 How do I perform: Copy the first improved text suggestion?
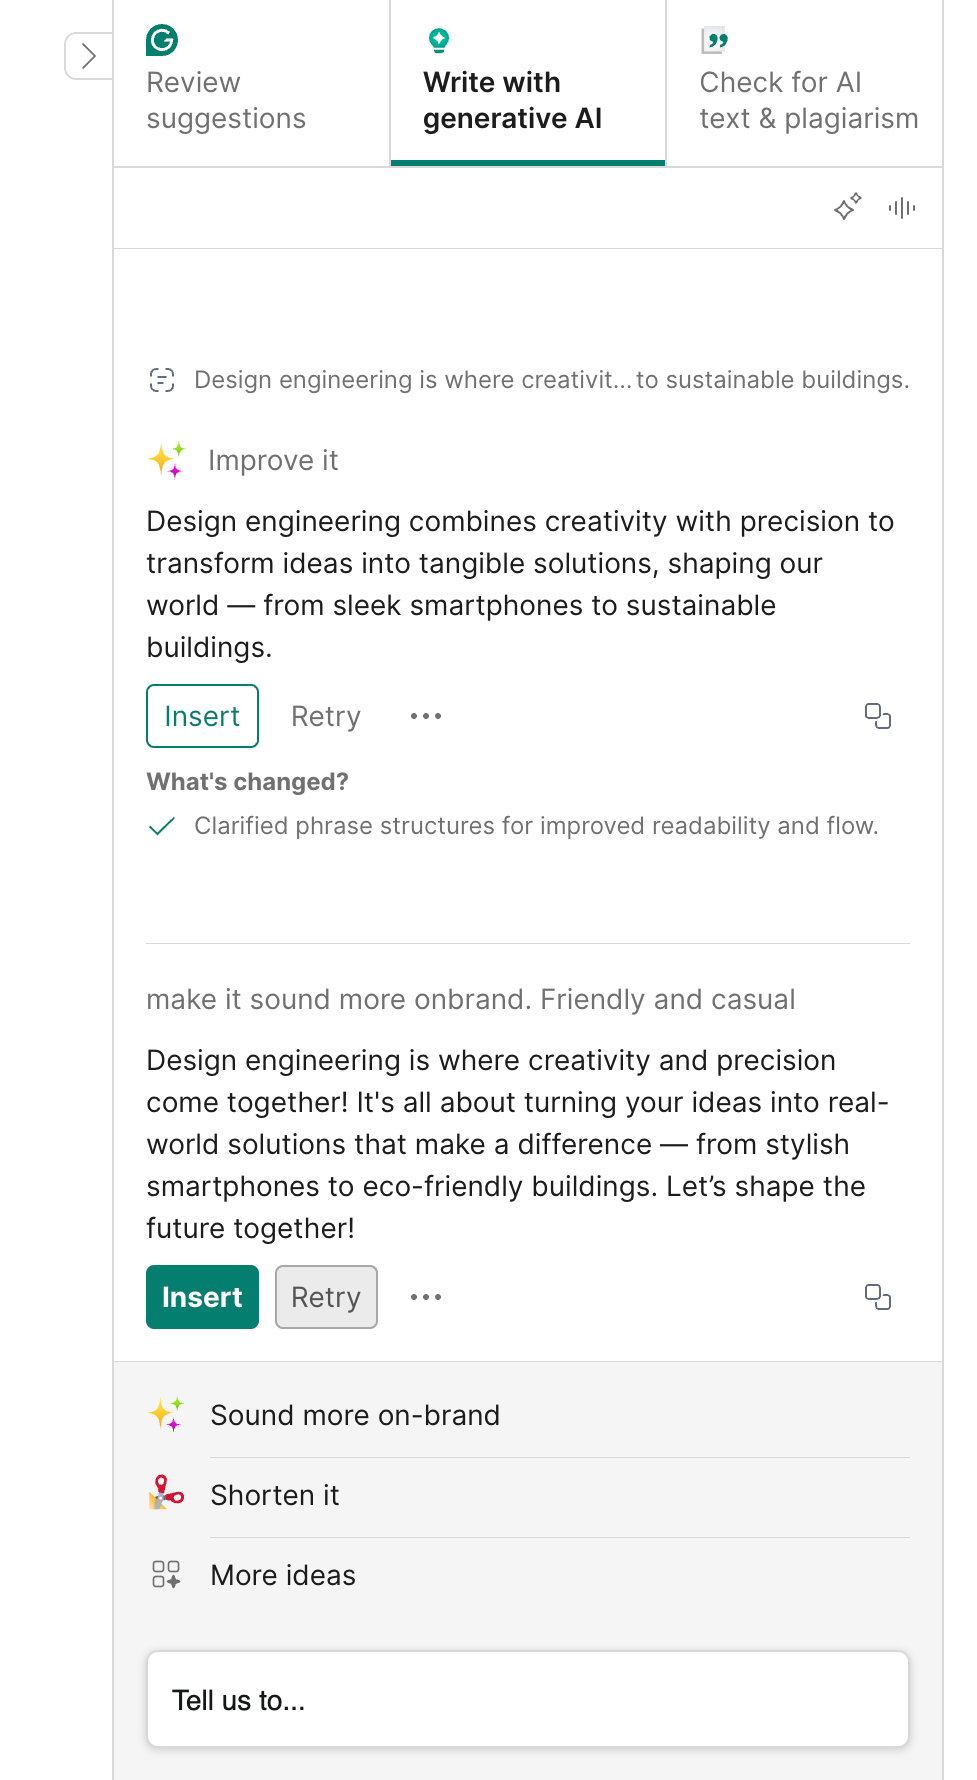coord(877,716)
